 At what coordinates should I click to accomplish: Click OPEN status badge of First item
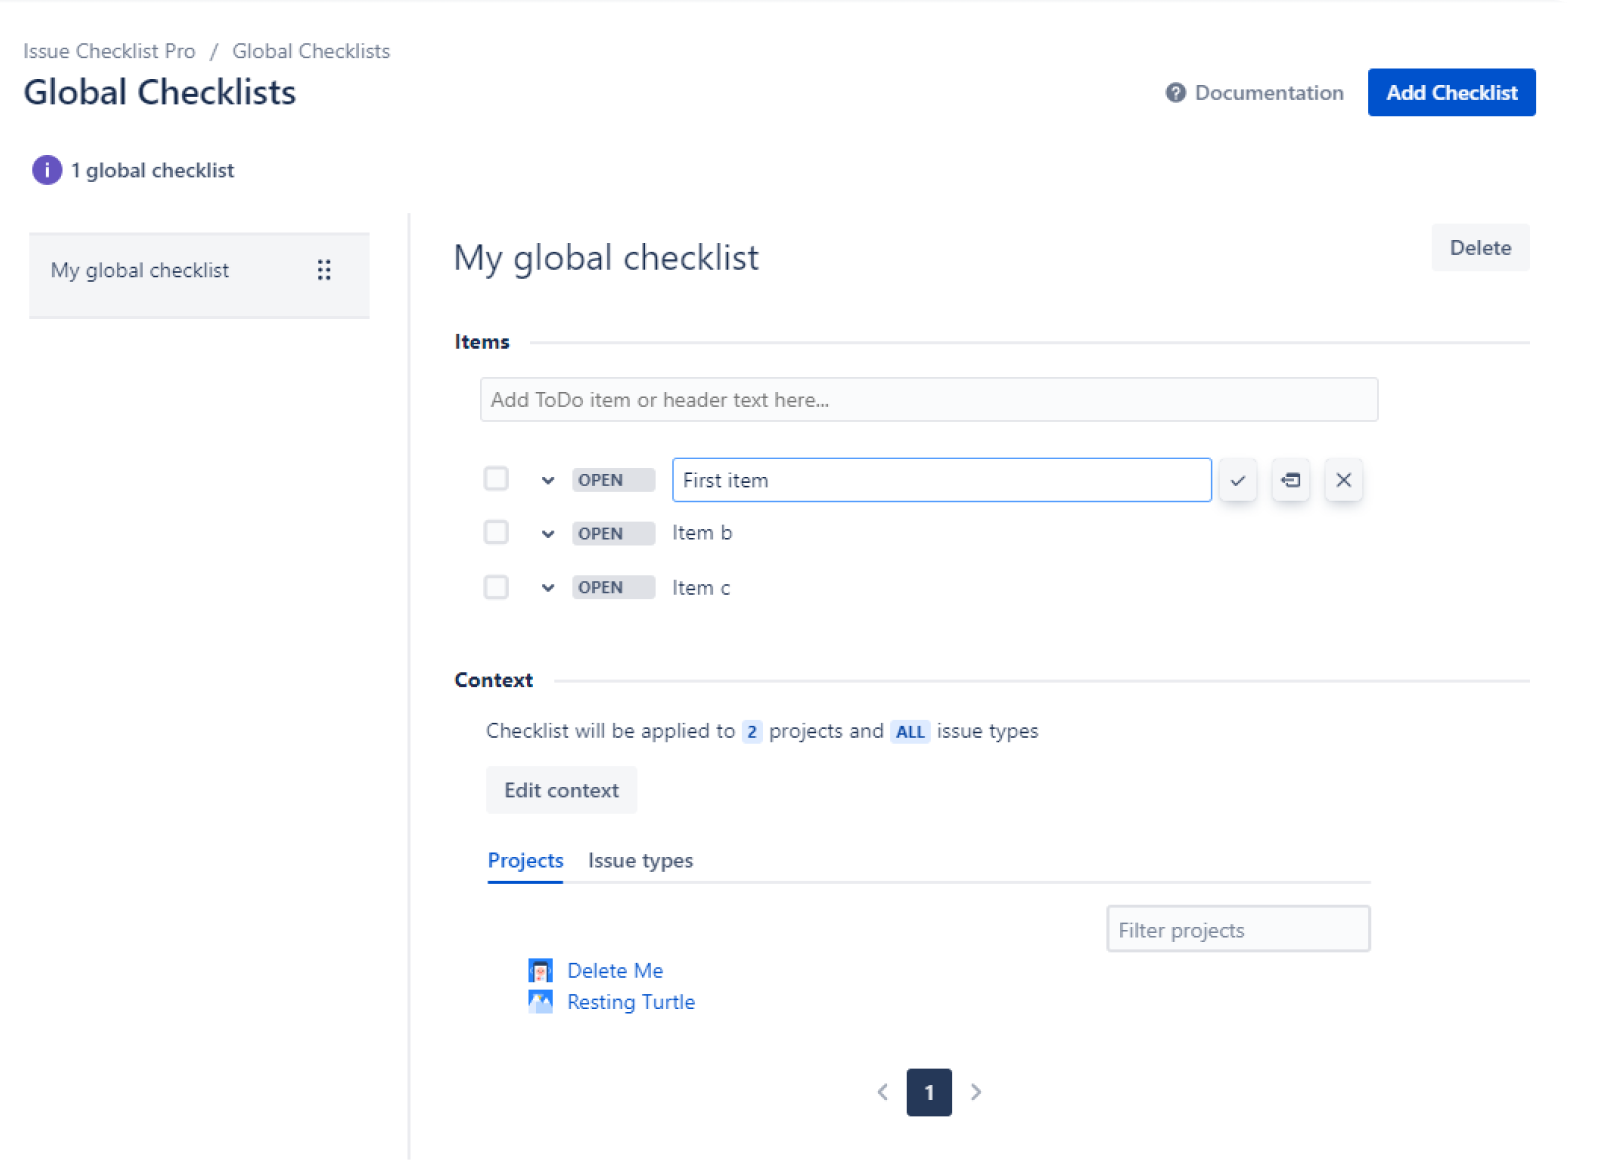(x=614, y=480)
